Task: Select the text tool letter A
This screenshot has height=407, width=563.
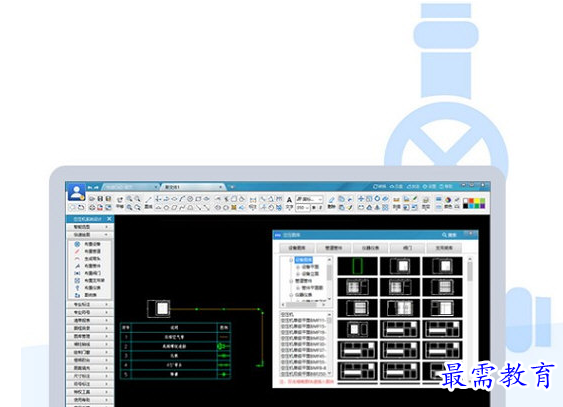Action: point(289,200)
